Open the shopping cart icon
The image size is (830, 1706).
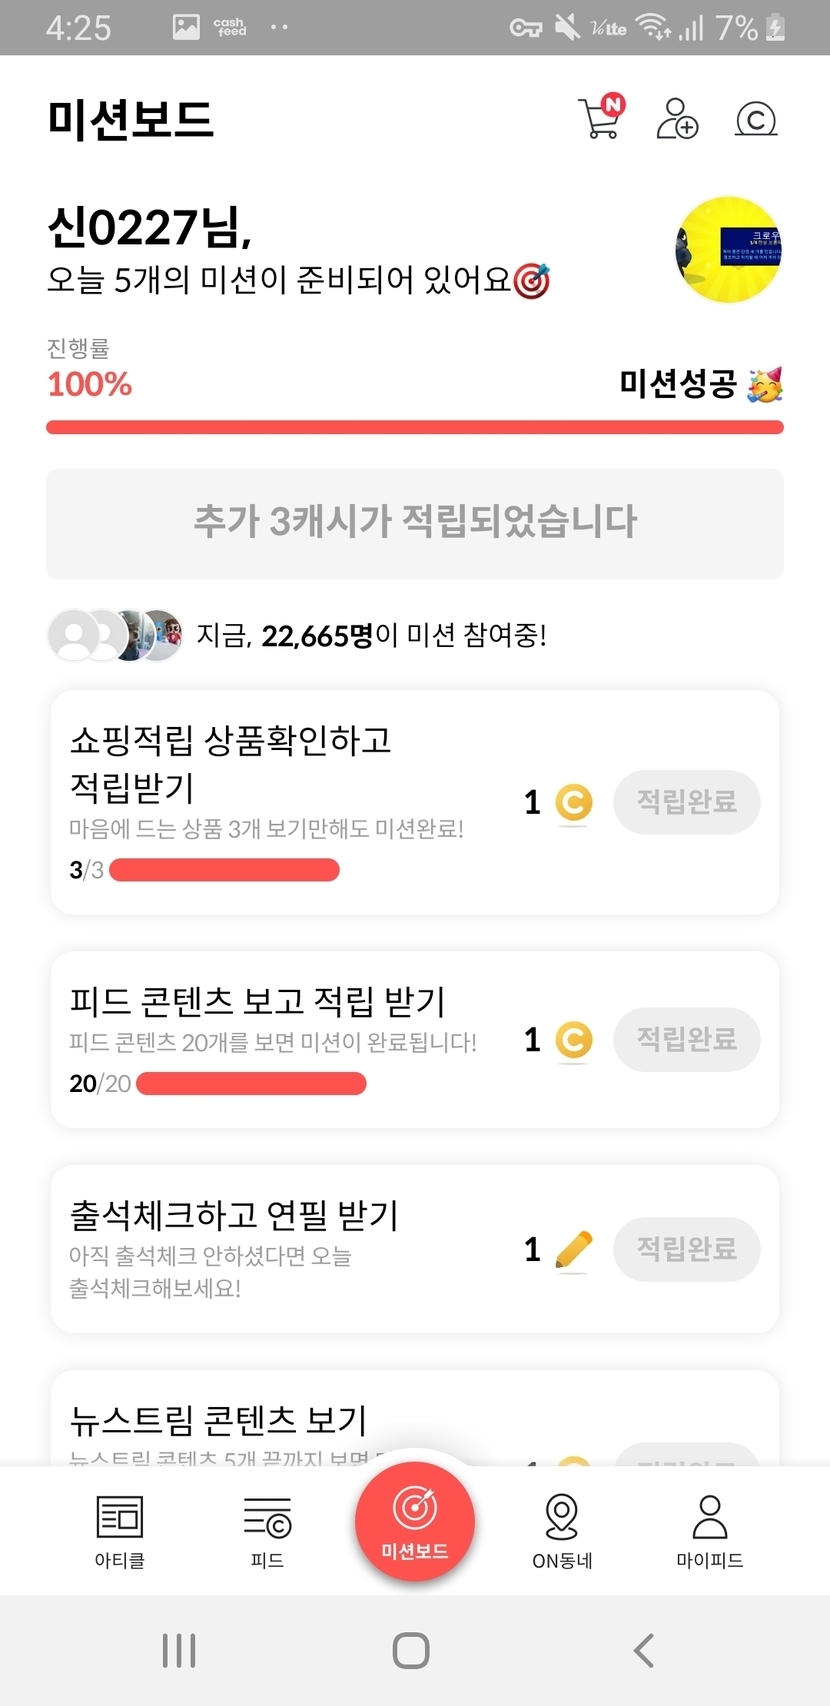[x=600, y=119]
